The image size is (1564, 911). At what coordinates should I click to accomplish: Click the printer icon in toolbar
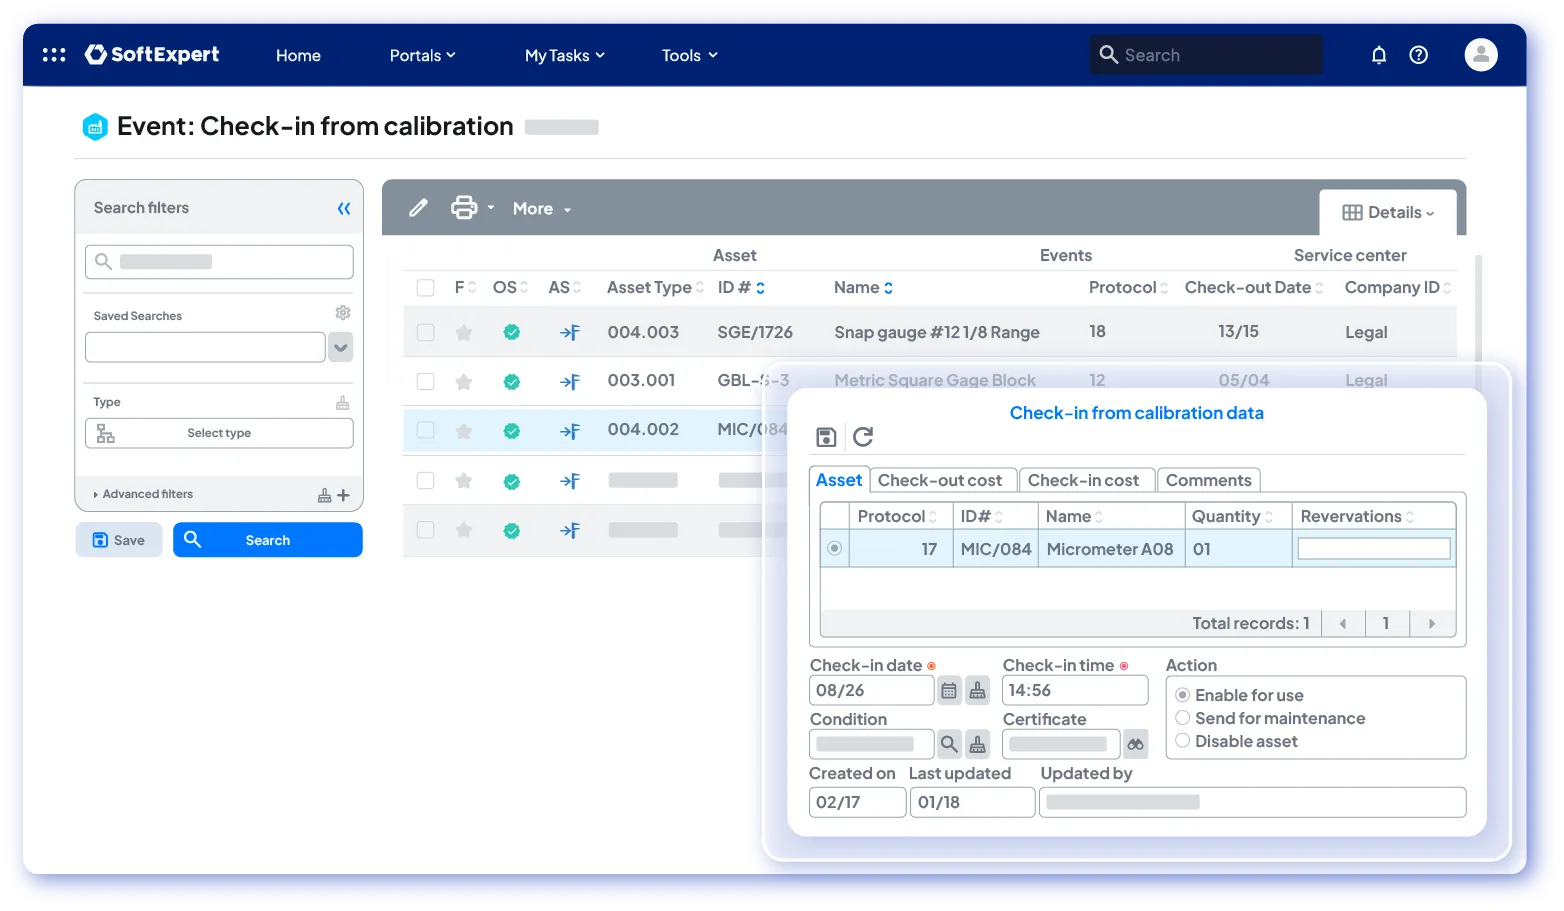click(x=464, y=208)
